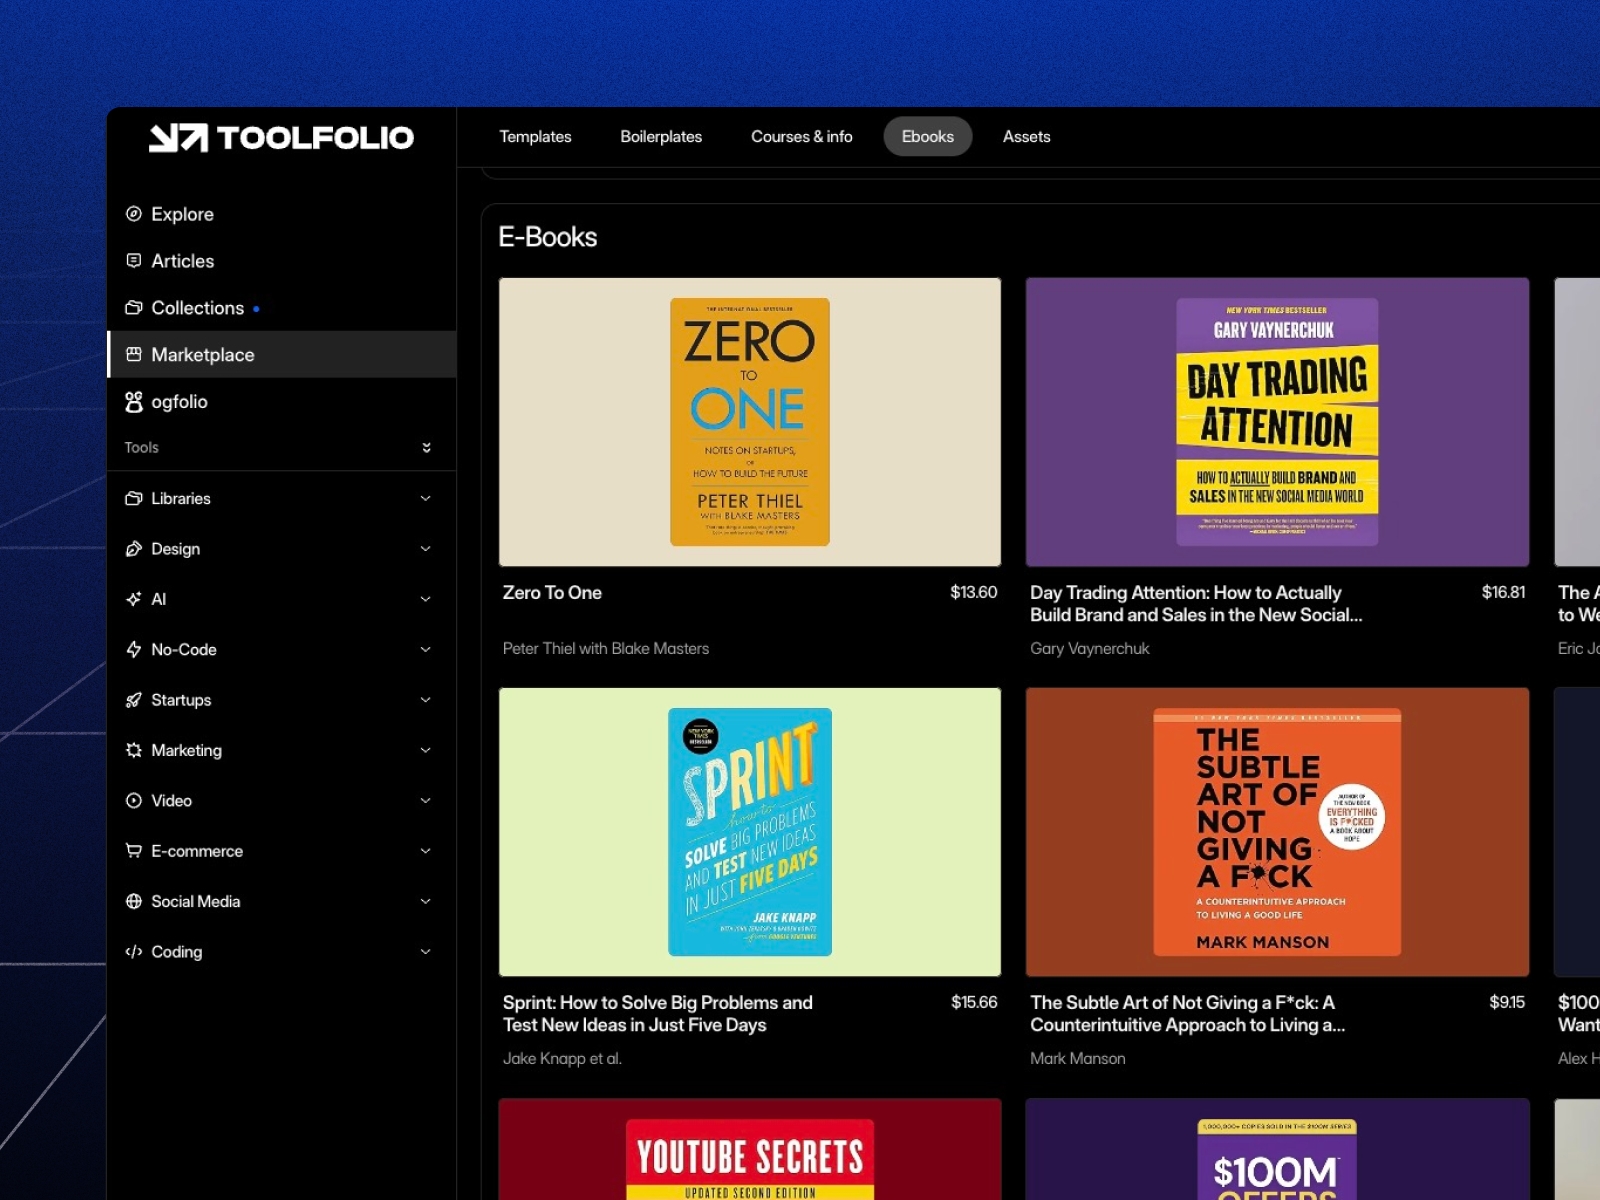
Task: Click the Sprint: How to Solve title
Action: point(658,1014)
